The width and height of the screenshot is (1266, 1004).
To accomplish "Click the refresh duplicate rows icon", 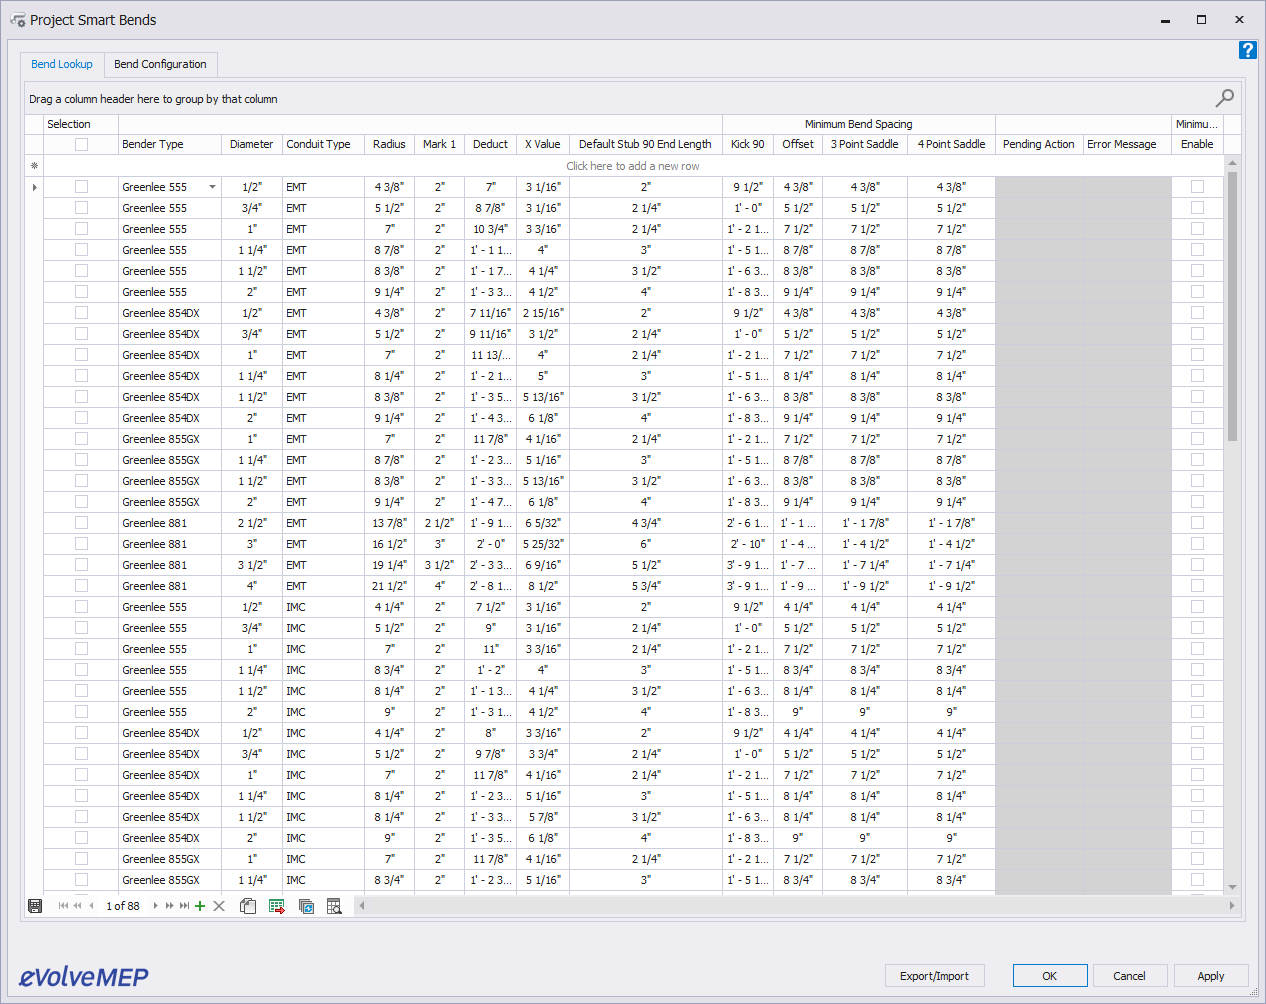I will pos(306,906).
